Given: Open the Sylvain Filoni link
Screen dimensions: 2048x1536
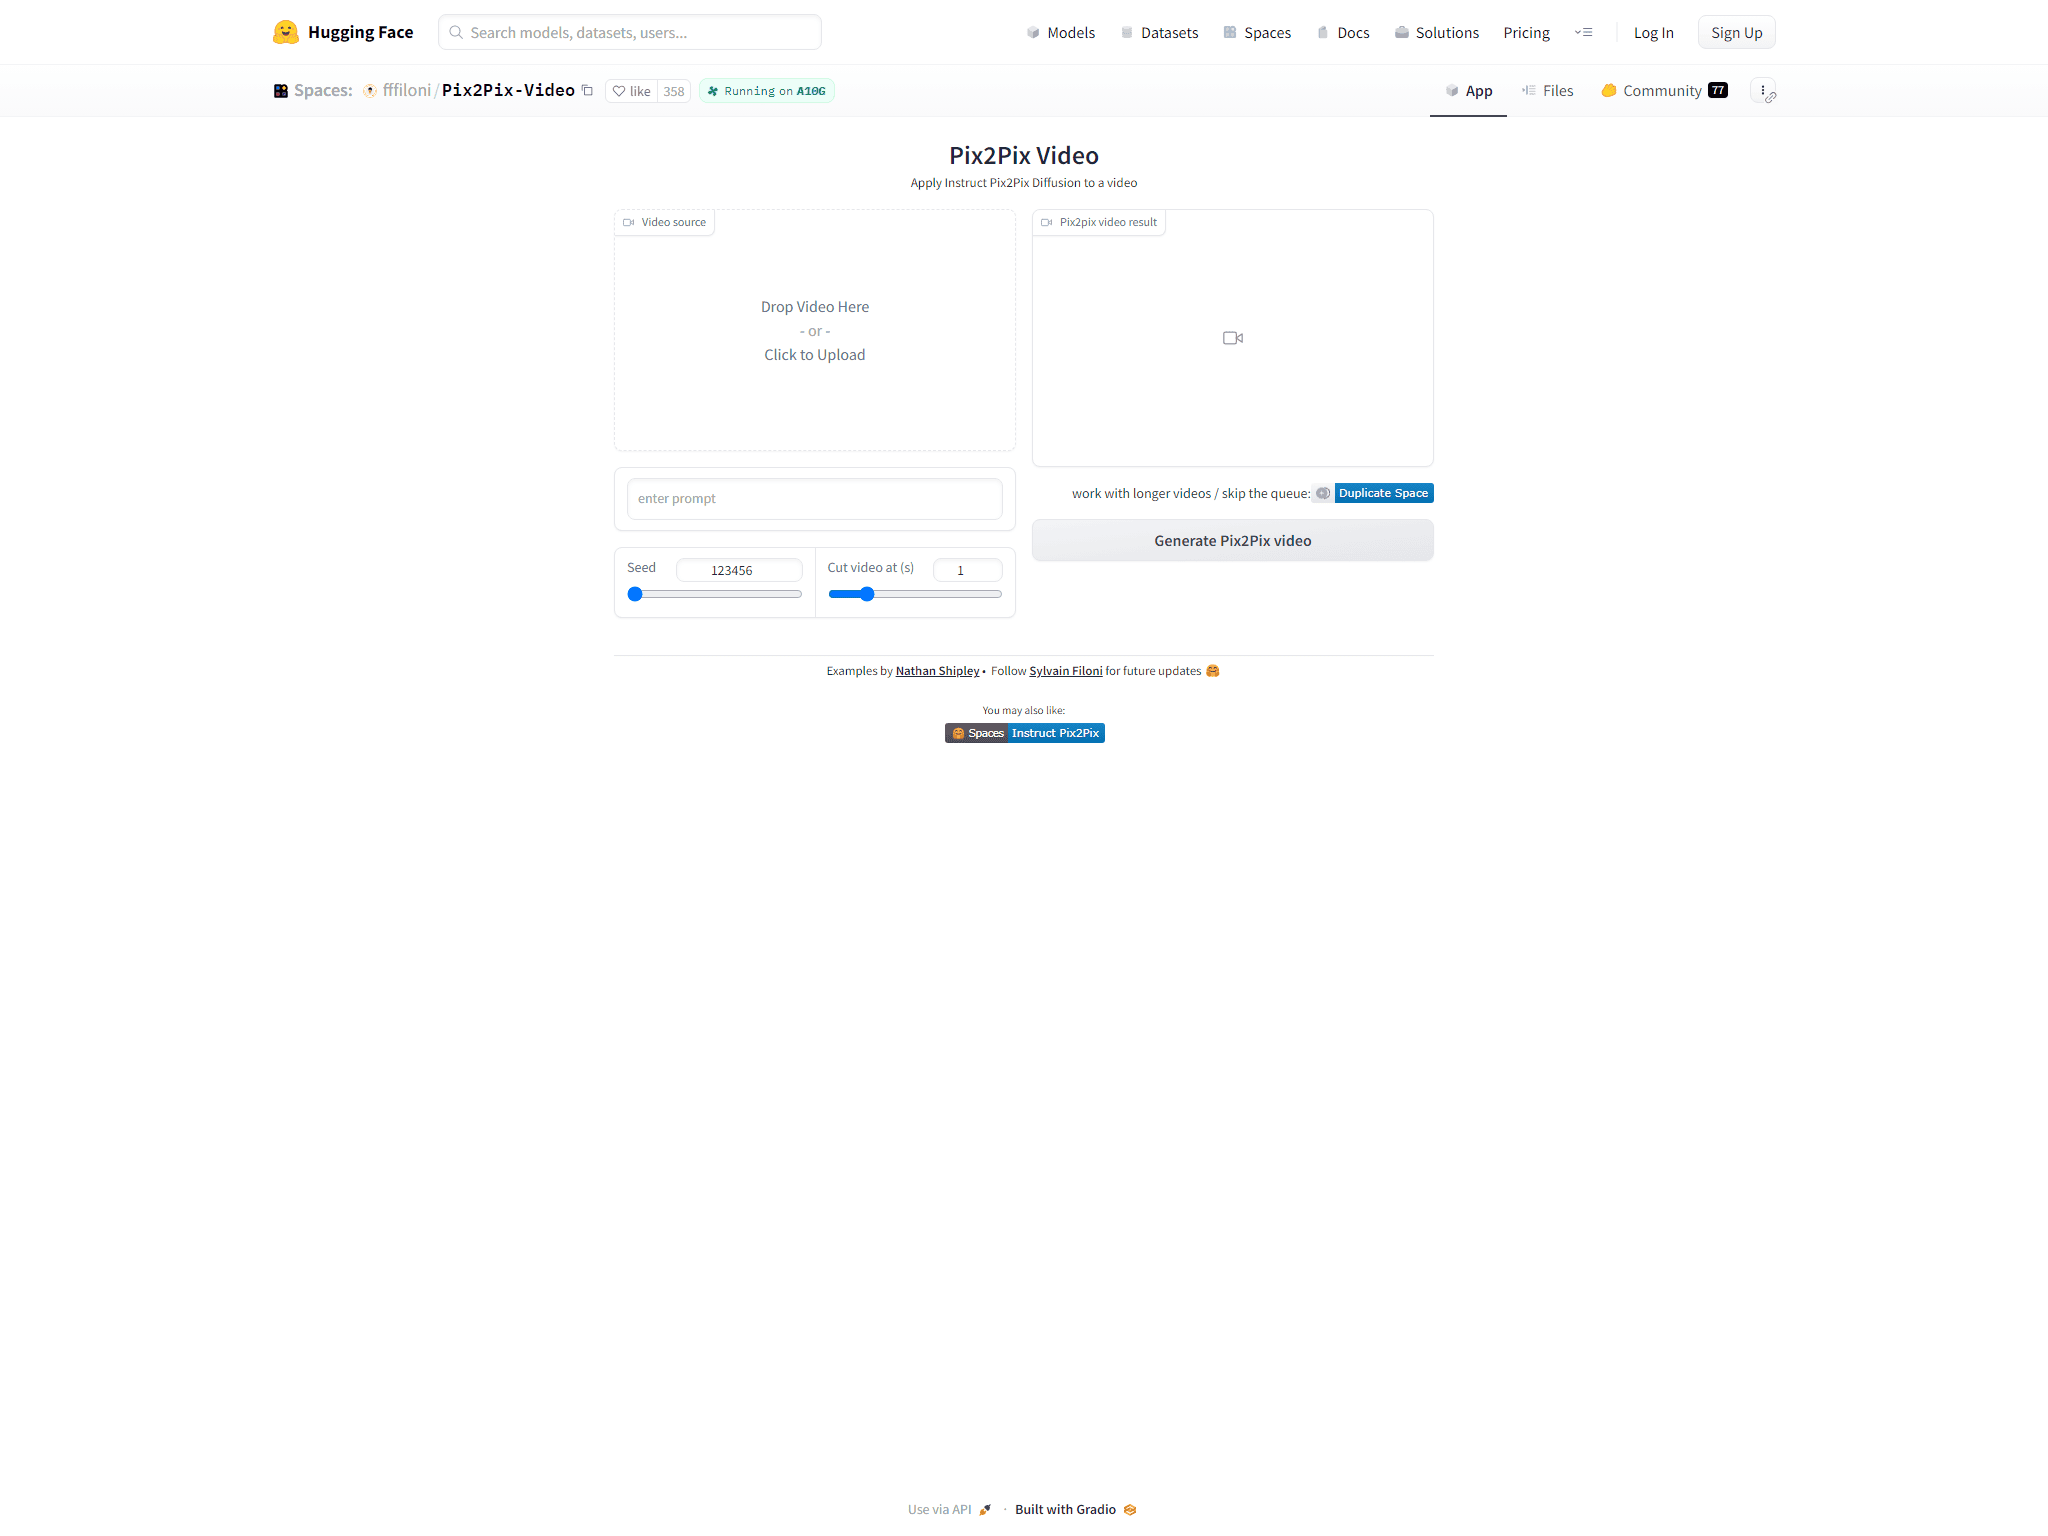Looking at the screenshot, I should [x=1065, y=671].
